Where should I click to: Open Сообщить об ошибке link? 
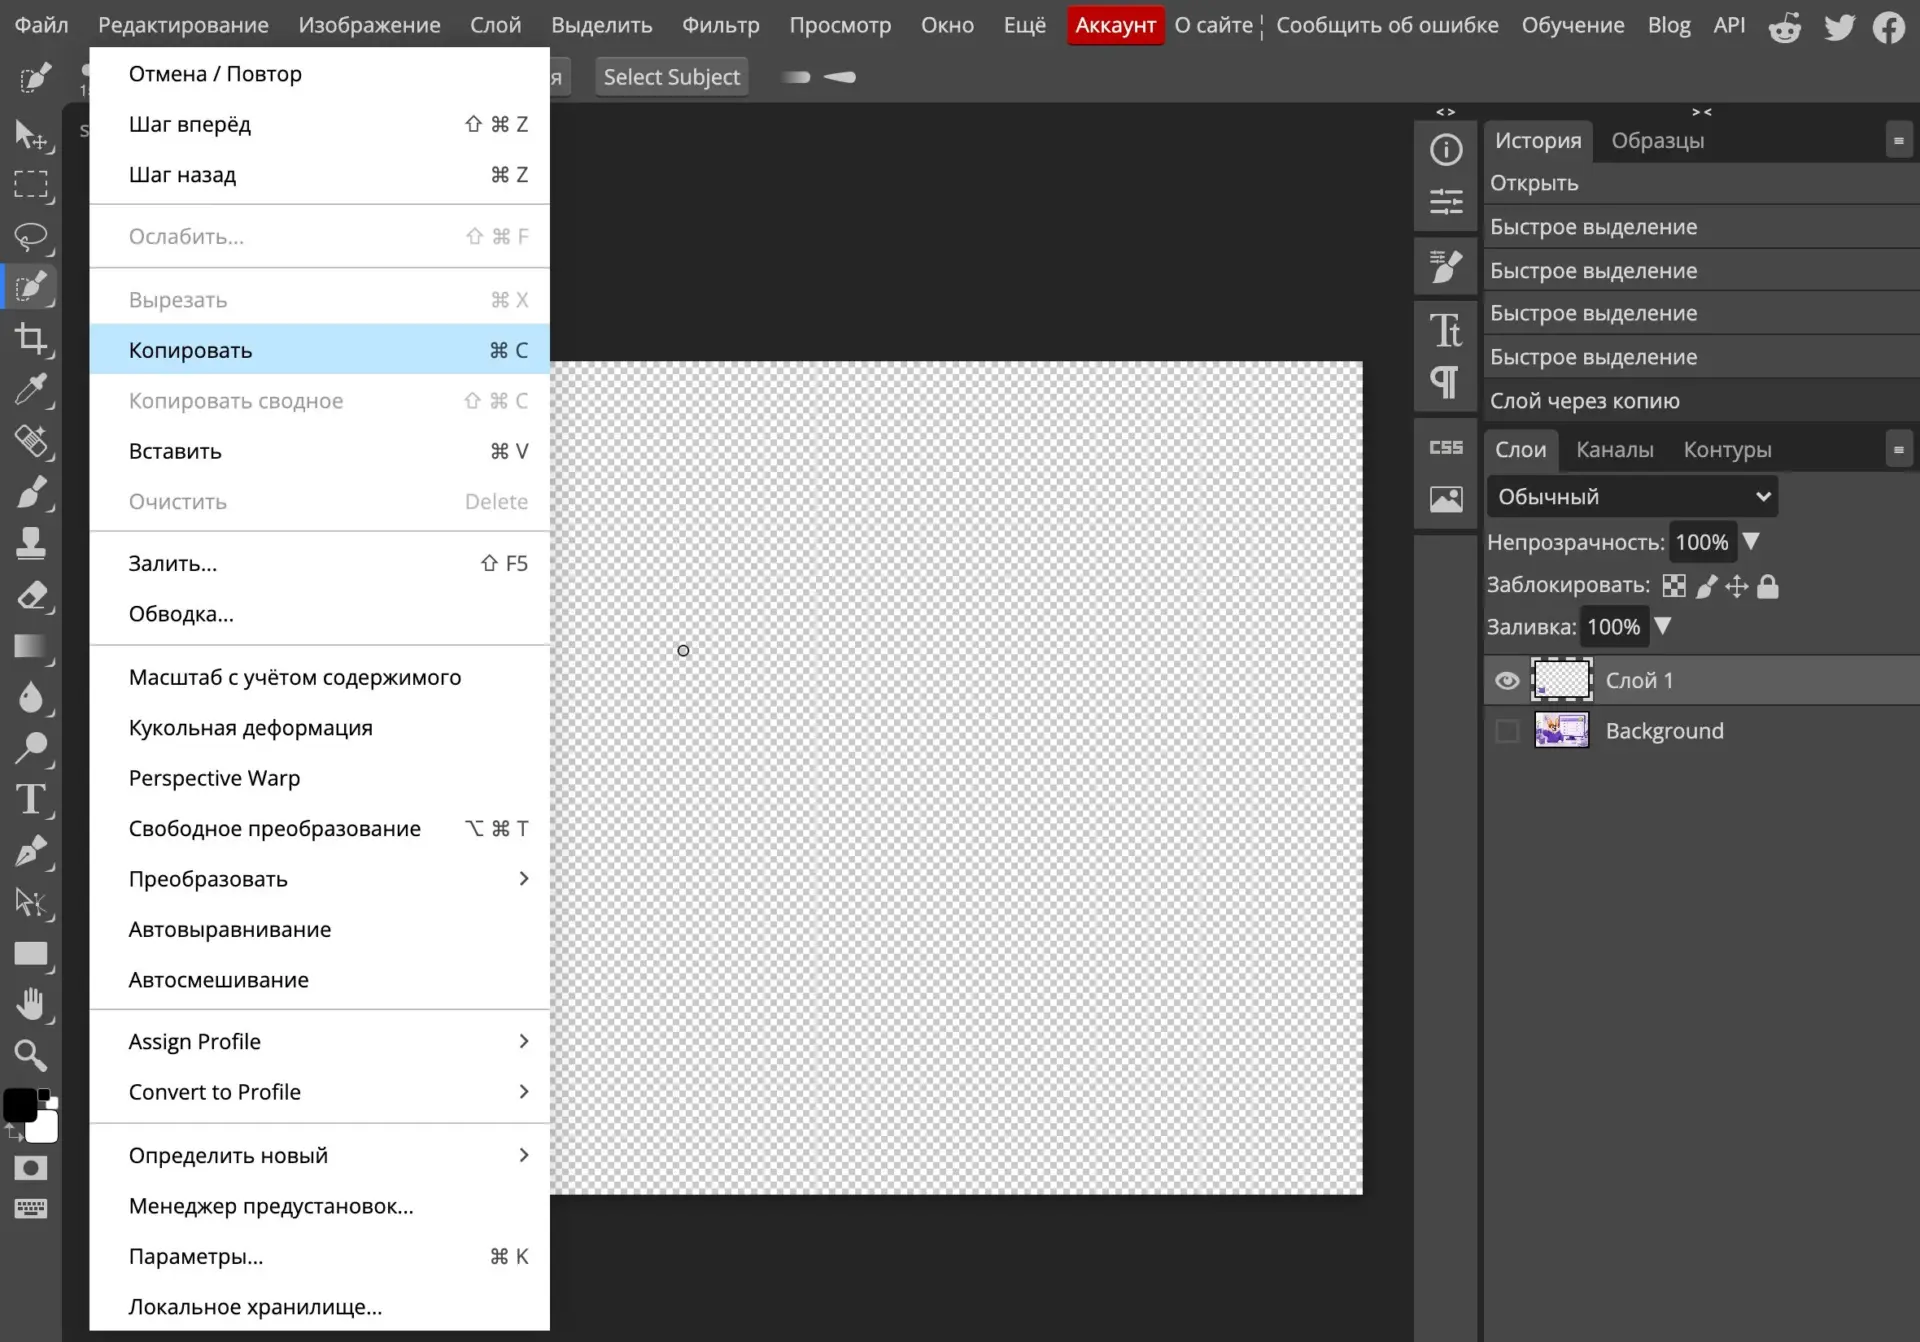[1387, 25]
